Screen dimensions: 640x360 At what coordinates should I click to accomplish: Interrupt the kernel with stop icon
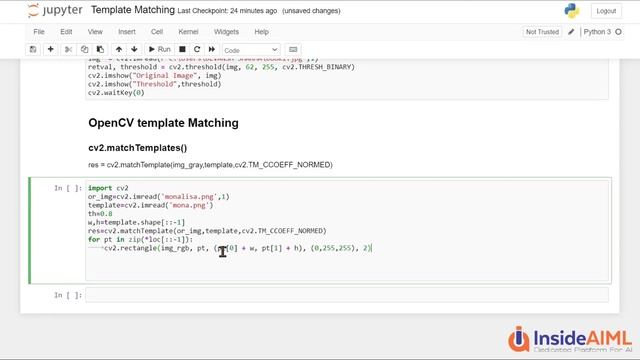click(x=182, y=49)
